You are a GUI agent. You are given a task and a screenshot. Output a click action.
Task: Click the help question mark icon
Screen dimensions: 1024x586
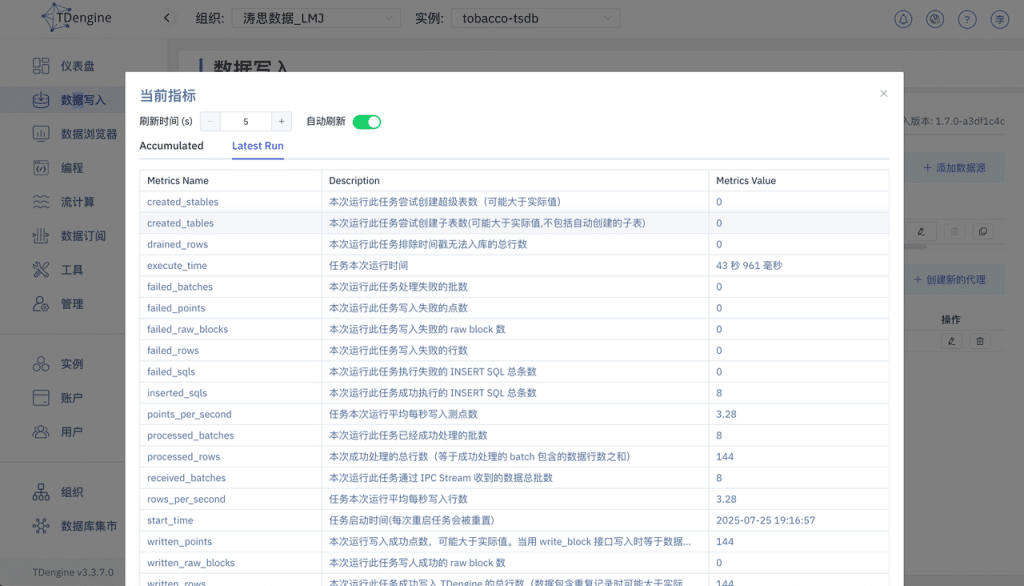click(966, 18)
